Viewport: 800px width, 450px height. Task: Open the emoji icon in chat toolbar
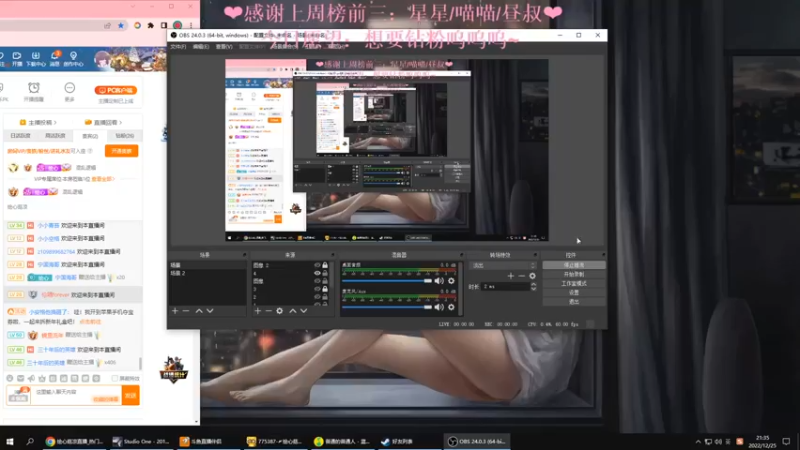tap(10, 379)
